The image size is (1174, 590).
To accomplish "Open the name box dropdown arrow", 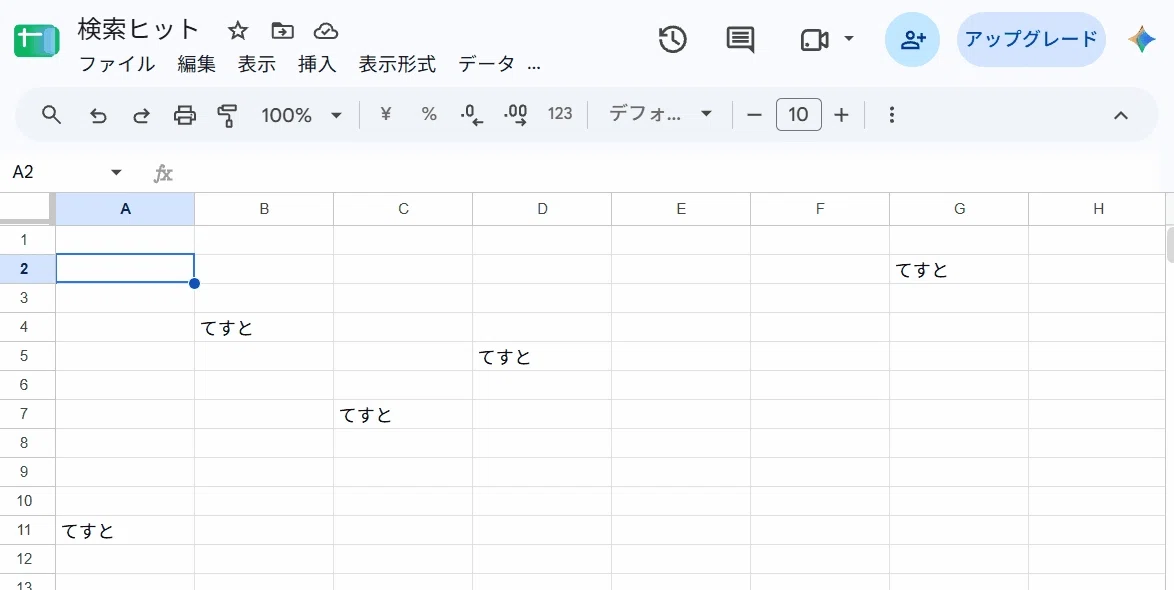I will coord(116,172).
